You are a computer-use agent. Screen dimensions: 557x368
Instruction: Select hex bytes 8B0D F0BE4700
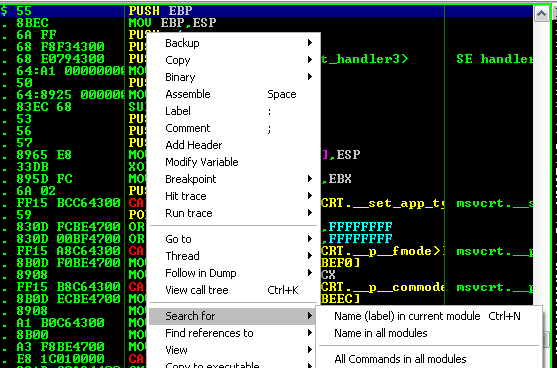coord(69,263)
